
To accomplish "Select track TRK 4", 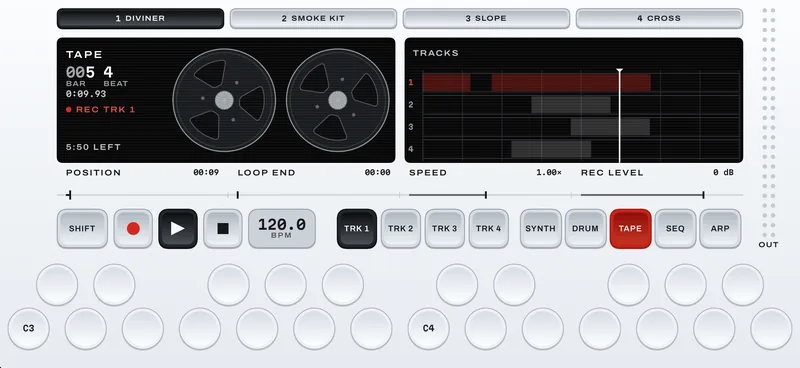I will pos(488,229).
